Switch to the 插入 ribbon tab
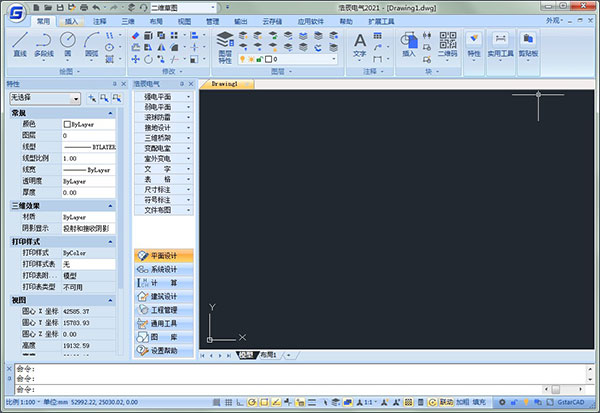The height and width of the screenshot is (413, 600). click(x=71, y=21)
